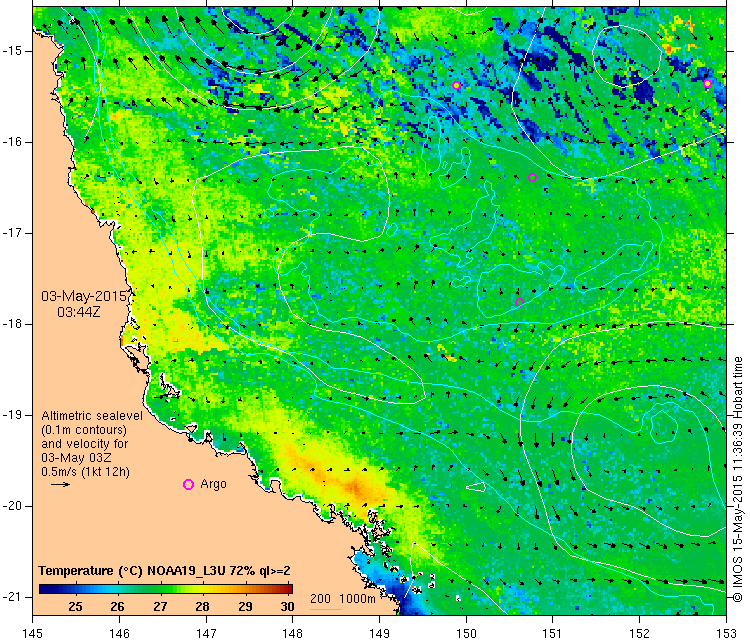
Task: Click latitude axis label -18
Action: (x=12, y=324)
